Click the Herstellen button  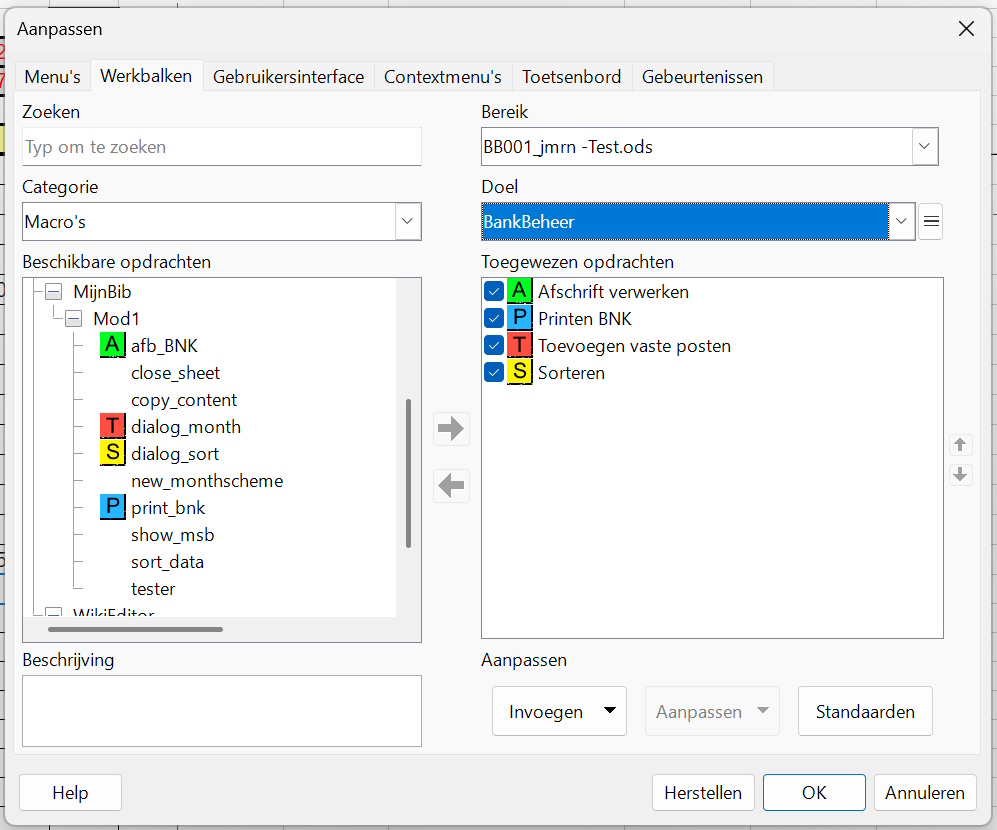point(703,793)
